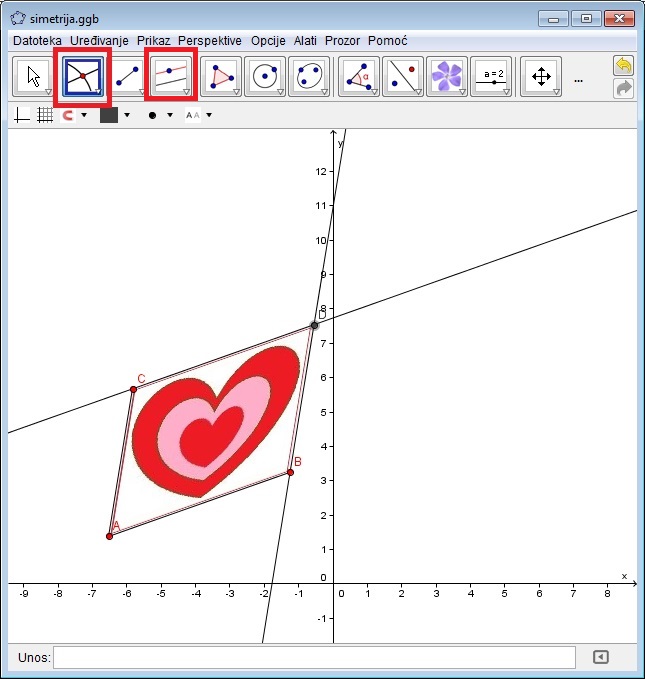Open the Uređivanje menu

[99, 41]
